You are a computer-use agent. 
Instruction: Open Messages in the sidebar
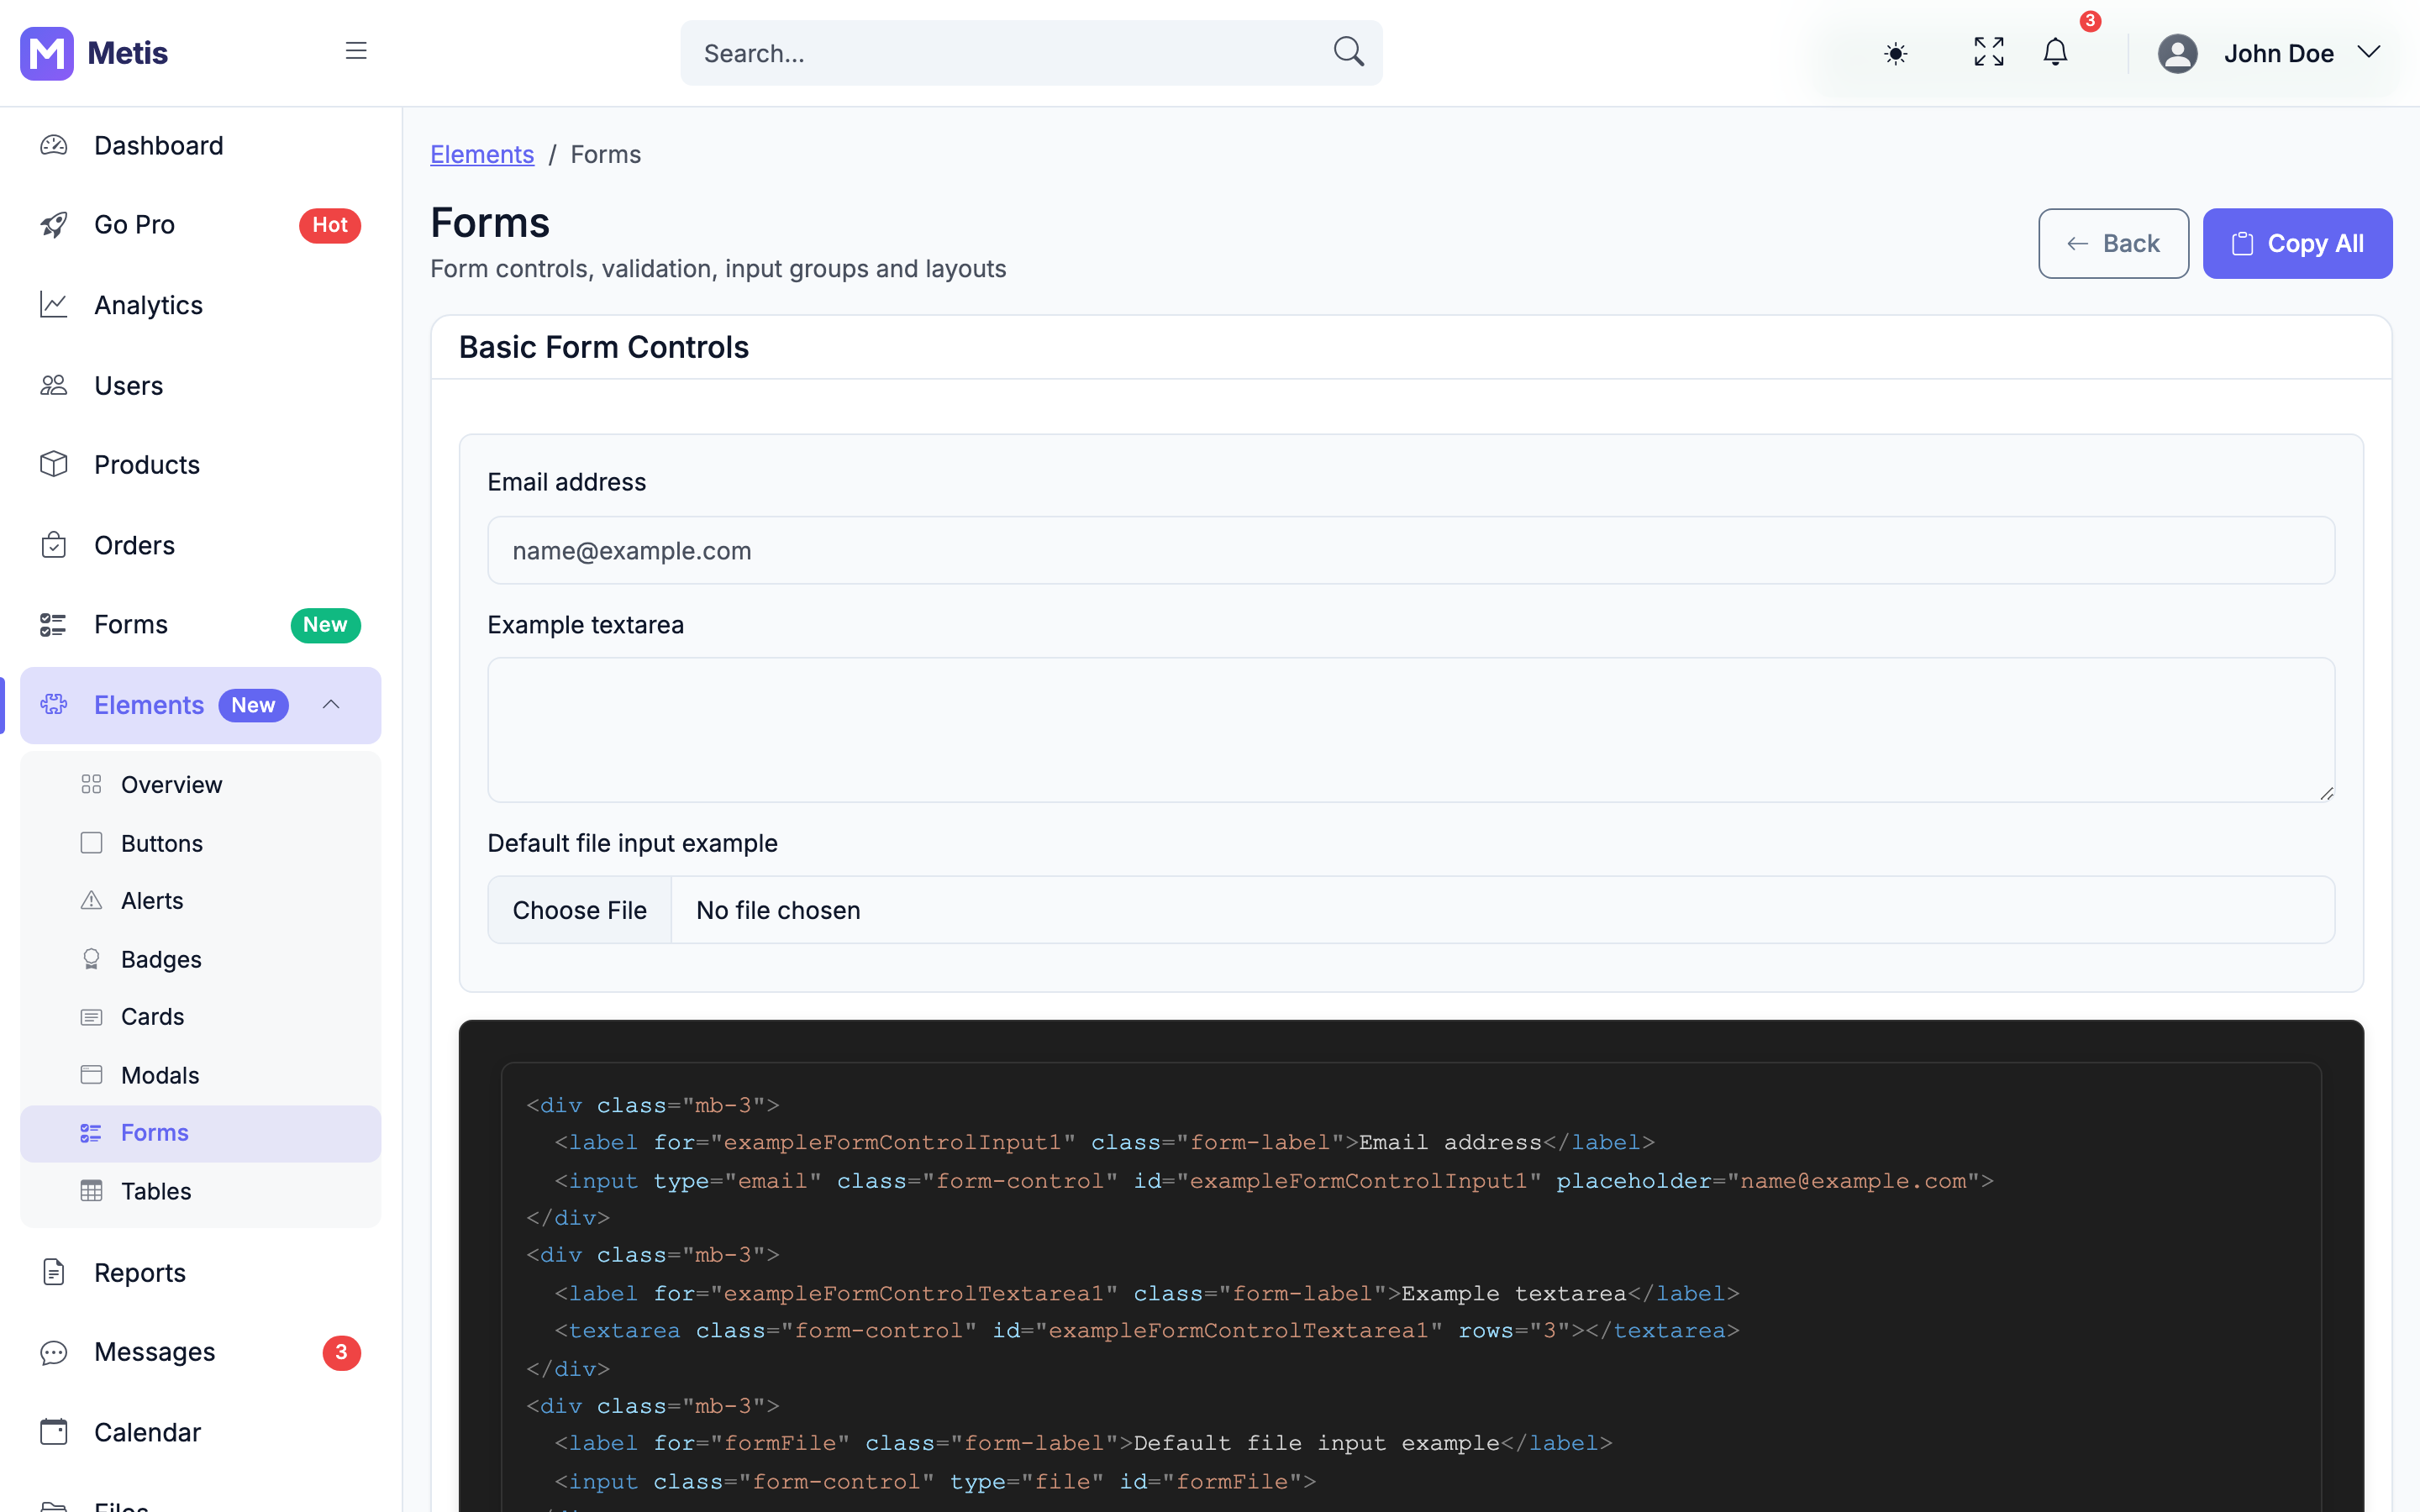coord(200,1352)
